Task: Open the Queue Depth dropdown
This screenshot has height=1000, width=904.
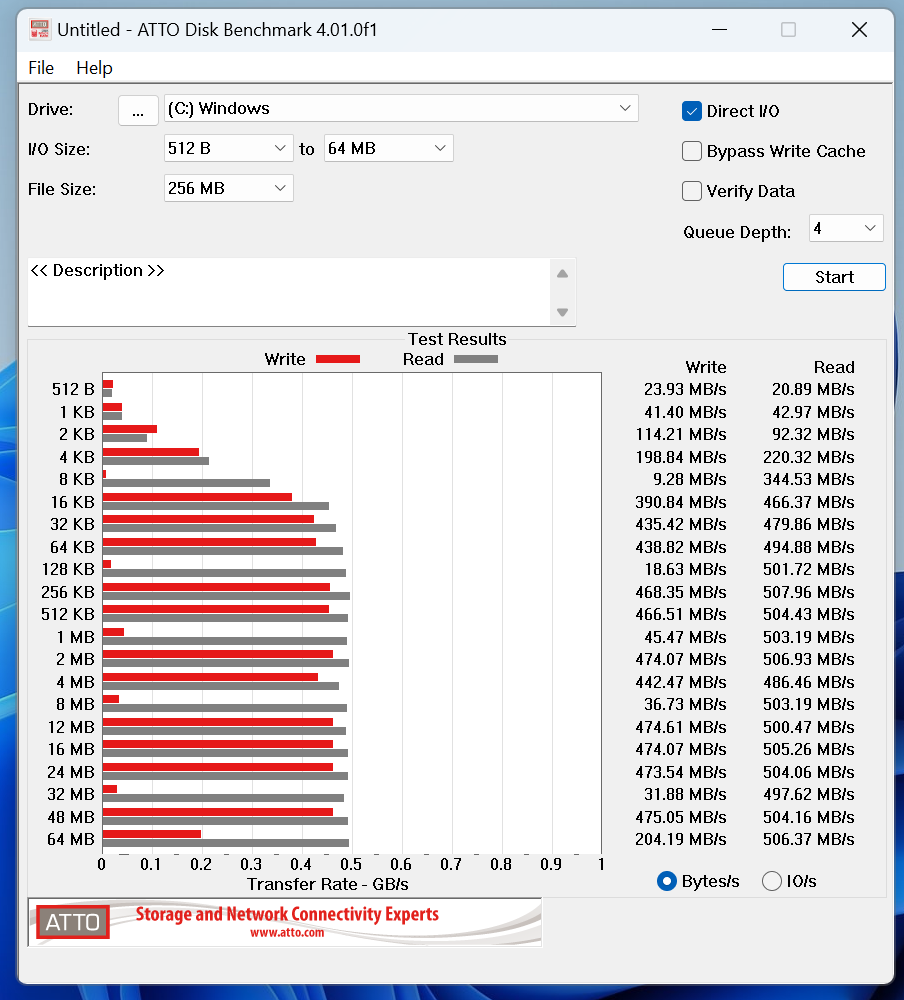Action: (x=846, y=228)
